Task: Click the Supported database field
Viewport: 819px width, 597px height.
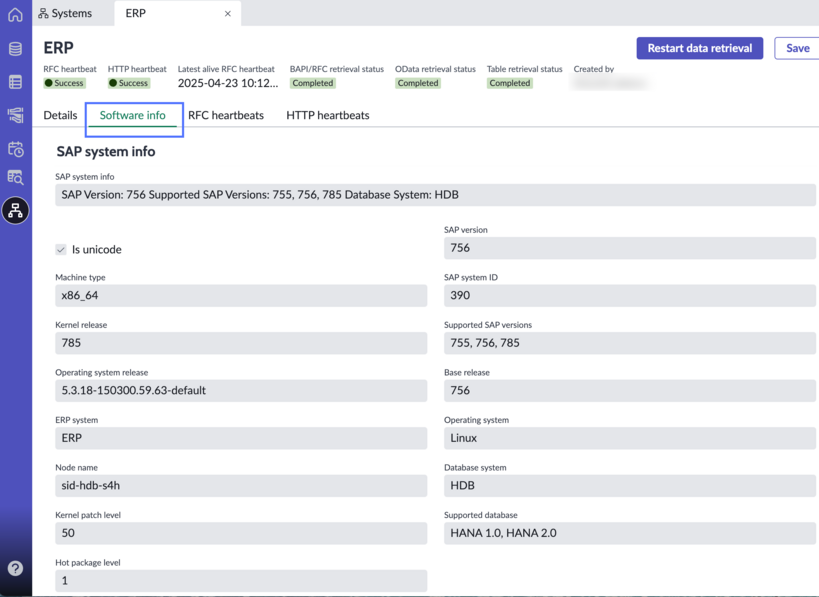Action: pos(629,533)
